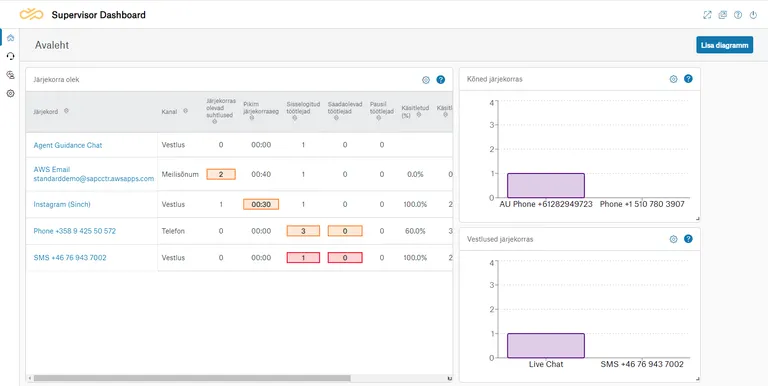Open settings gear of Kõned järjekorras chart

[673, 79]
